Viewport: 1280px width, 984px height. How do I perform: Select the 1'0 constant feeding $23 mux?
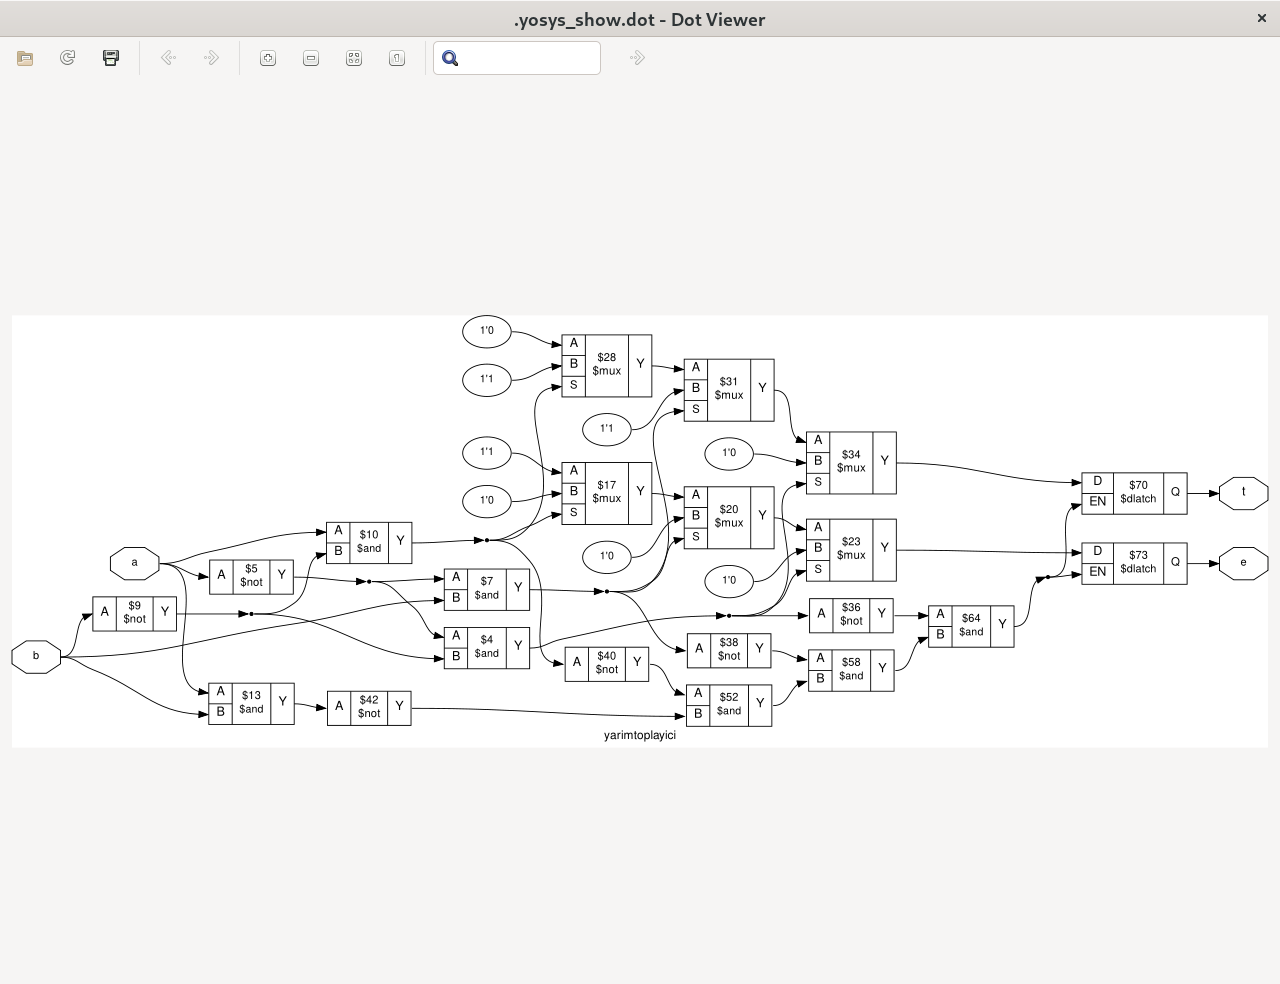729,580
